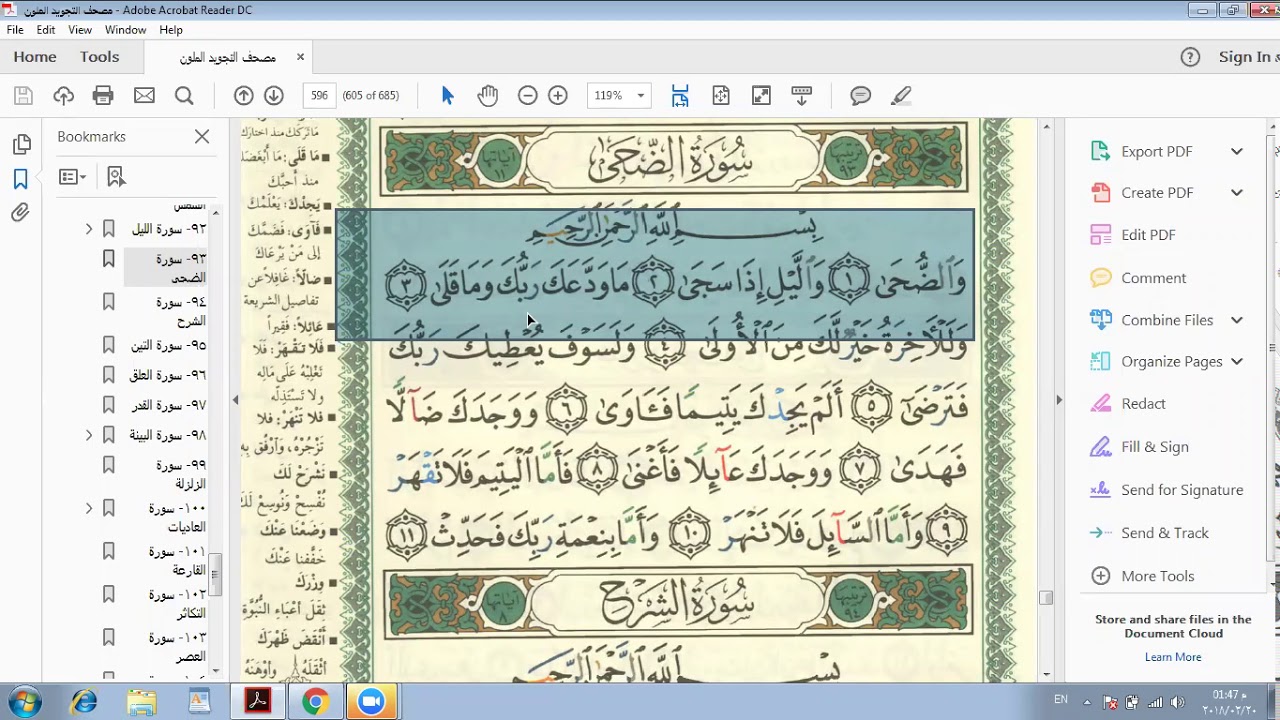Viewport: 1280px width, 720px height.
Task: Expand Organize Pages options chevron
Action: pyautogui.click(x=1237, y=362)
